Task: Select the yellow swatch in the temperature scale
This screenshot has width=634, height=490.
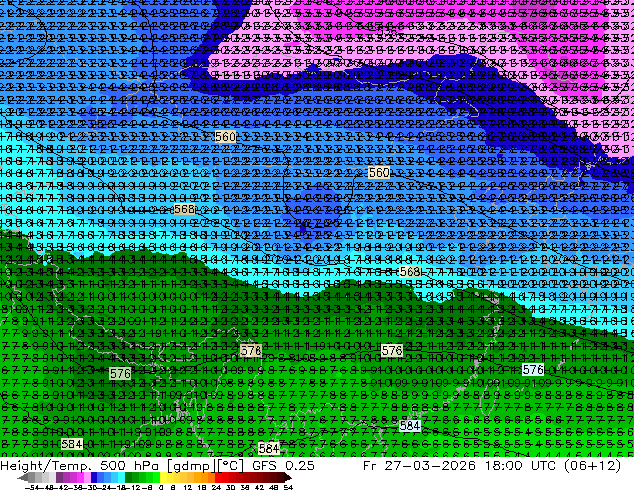Action: pos(164,478)
